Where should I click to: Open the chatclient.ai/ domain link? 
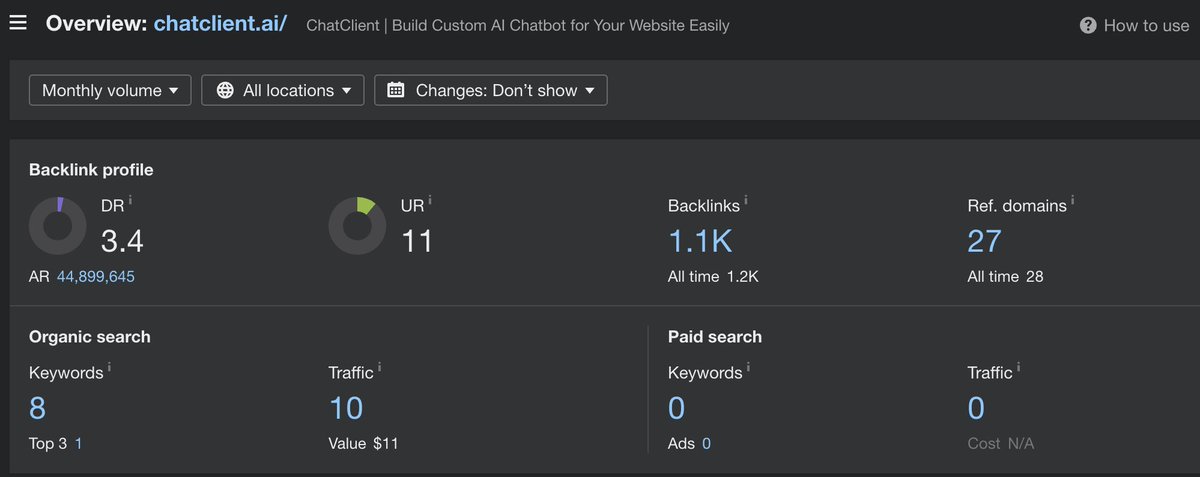220,23
